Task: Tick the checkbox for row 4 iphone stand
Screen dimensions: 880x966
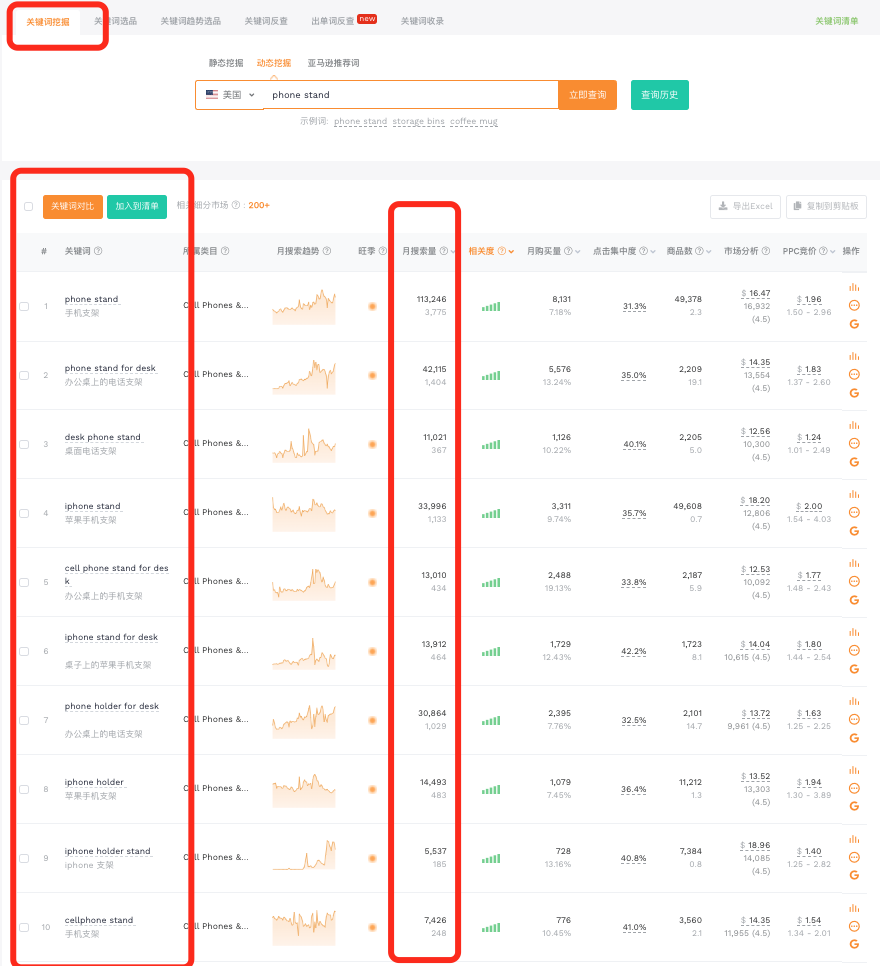Action: (24, 513)
